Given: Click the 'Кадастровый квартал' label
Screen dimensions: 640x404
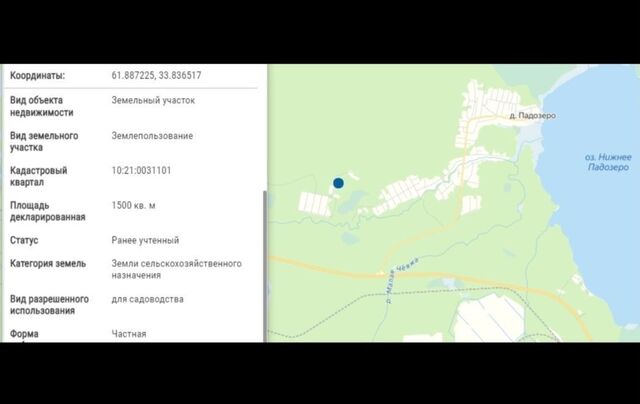Looking at the screenshot, I should tap(38, 176).
